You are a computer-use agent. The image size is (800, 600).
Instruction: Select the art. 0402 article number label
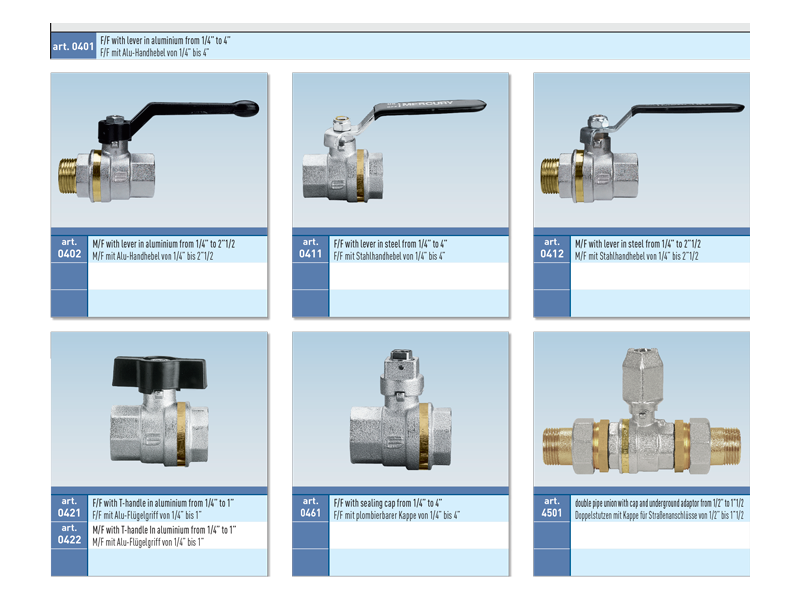pos(69,249)
